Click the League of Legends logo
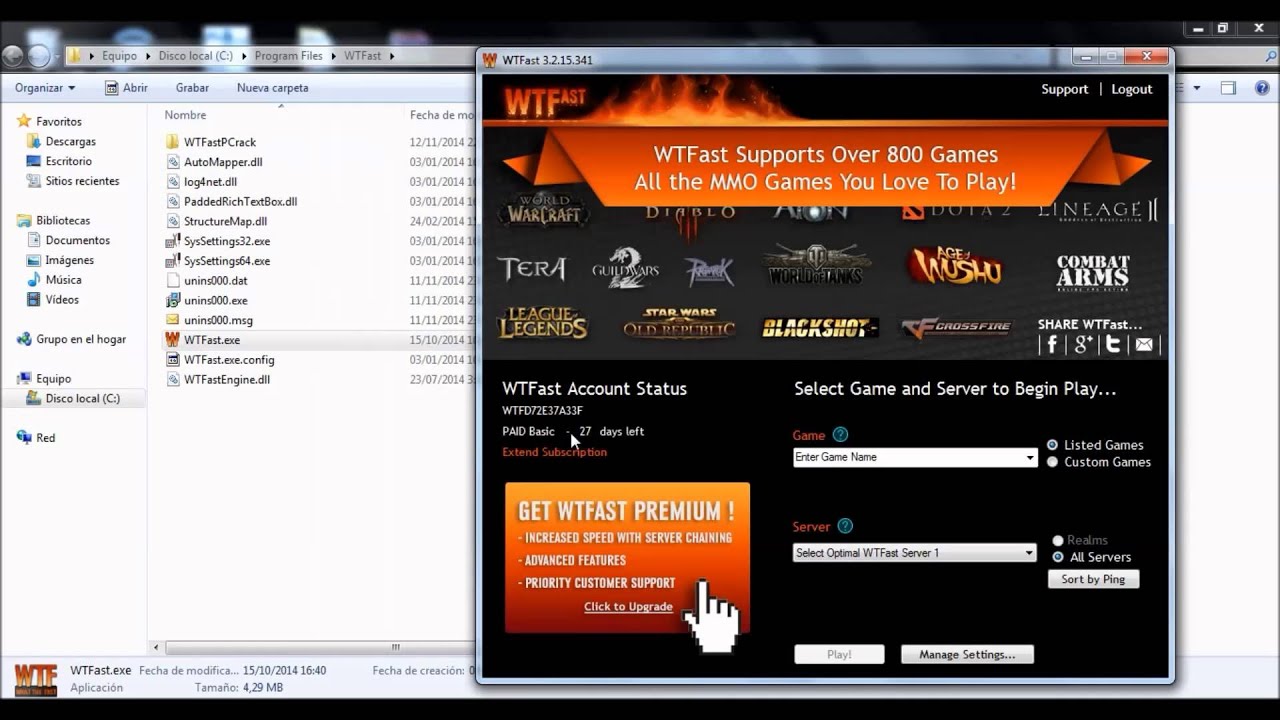This screenshot has height=720, width=1280. point(543,324)
